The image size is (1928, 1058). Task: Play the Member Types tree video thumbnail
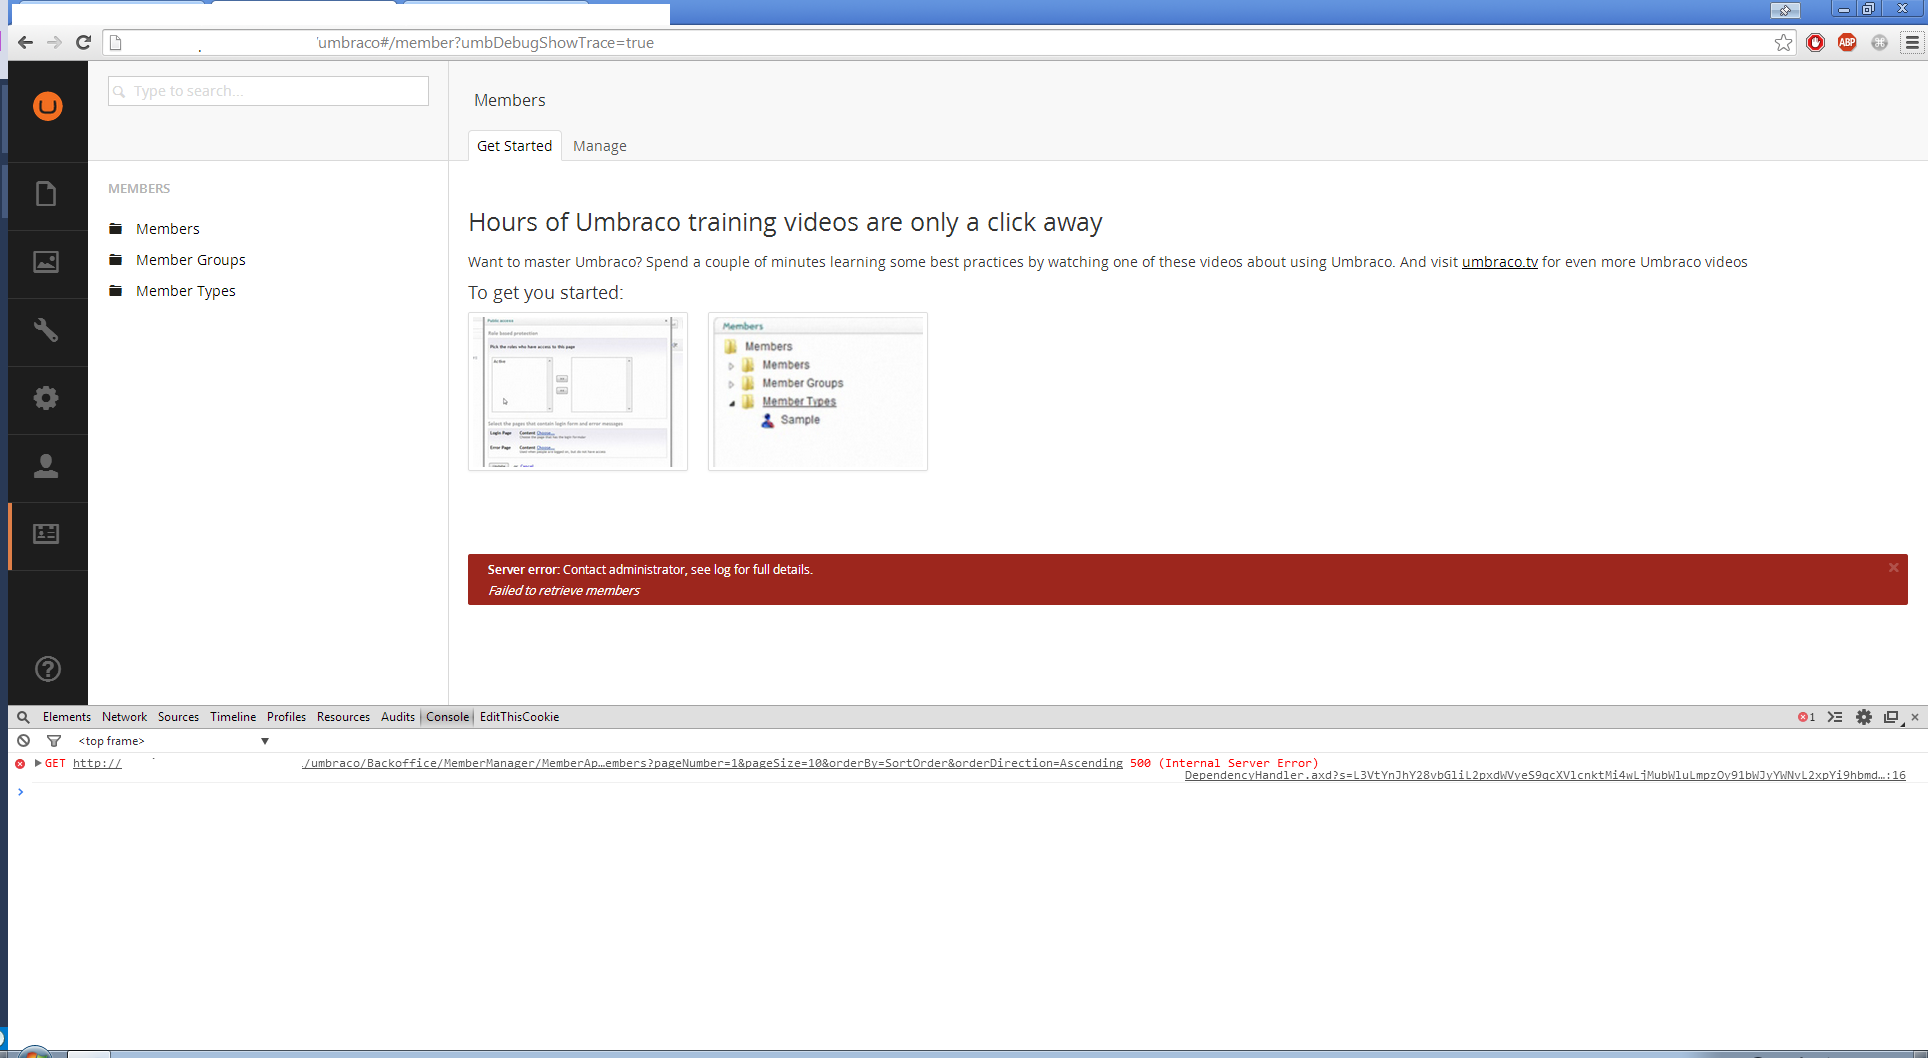pos(818,391)
